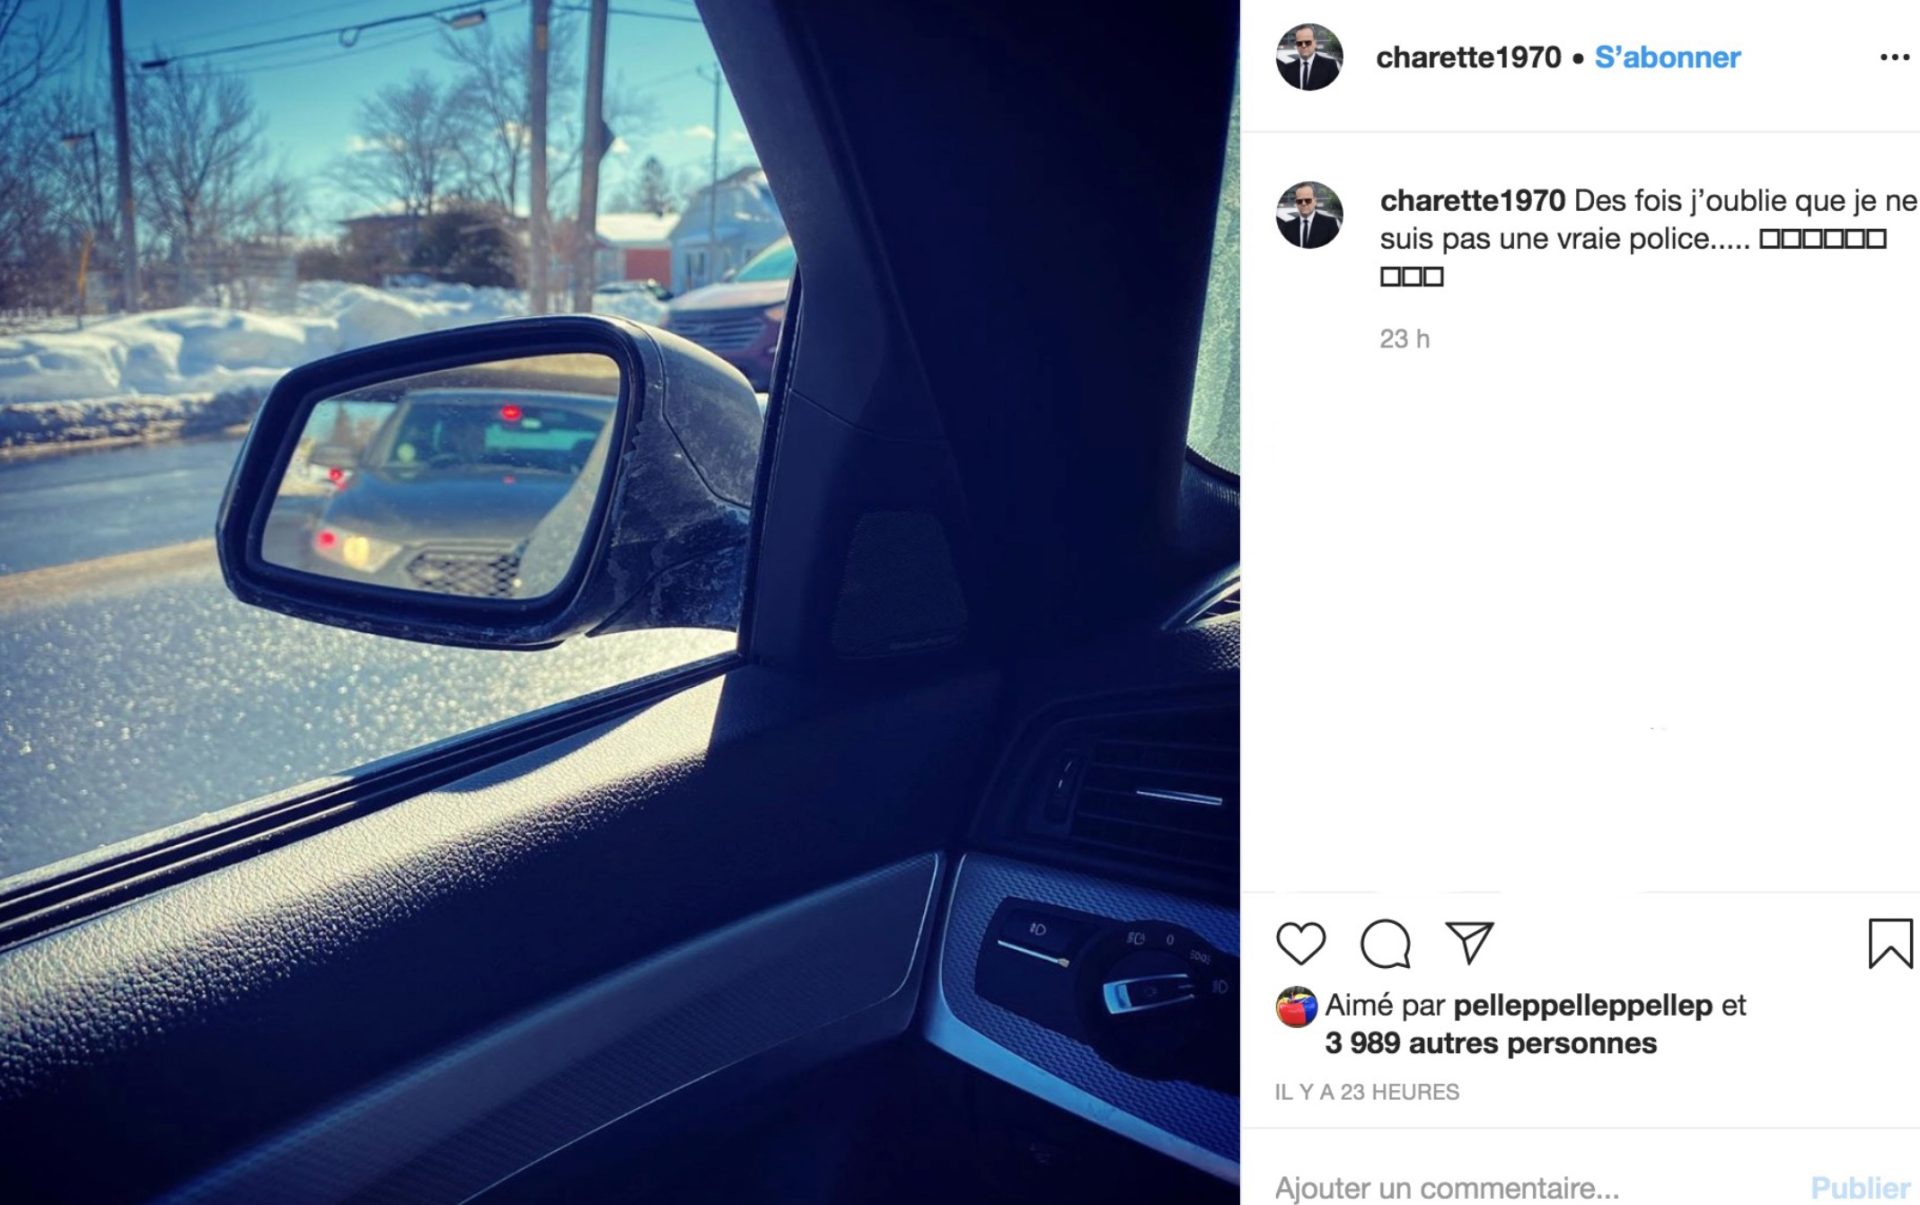Click the avatar beside the caption
This screenshot has height=1205, width=1920.
point(1309,215)
